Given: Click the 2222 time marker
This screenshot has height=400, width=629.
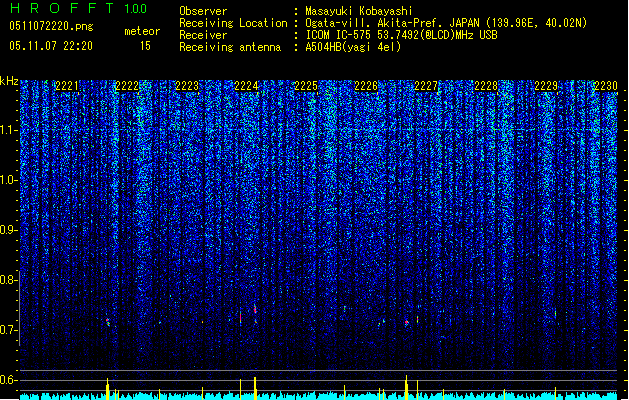Looking at the screenshot, I should (127, 86).
